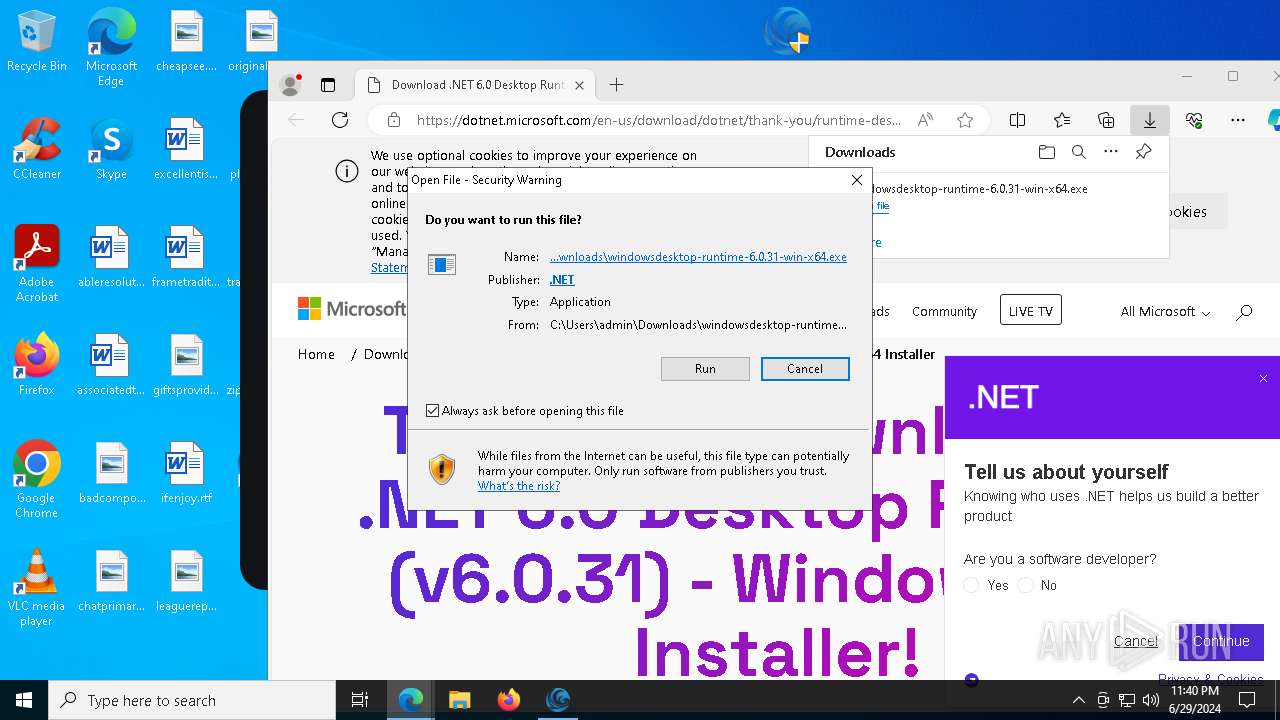
Task: Toggle Edge split screen view
Action: (1017, 120)
